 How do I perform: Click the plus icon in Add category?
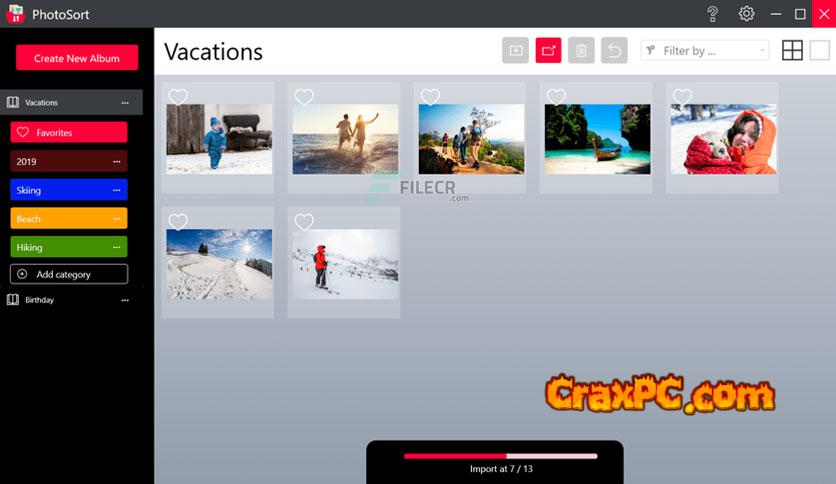22,274
